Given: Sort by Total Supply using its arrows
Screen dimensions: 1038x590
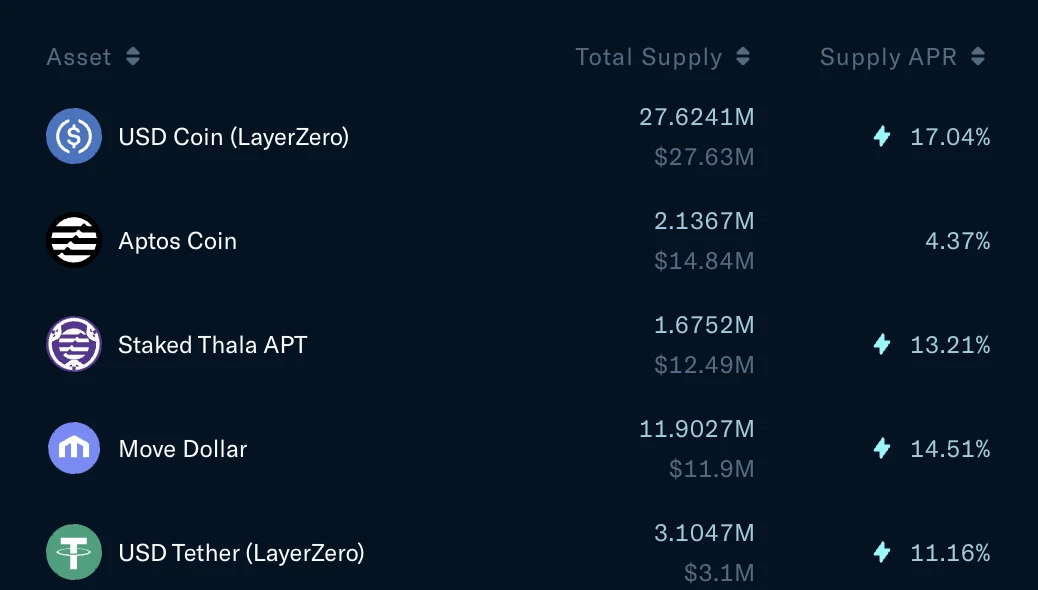Looking at the screenshot, I should point(743,57).
